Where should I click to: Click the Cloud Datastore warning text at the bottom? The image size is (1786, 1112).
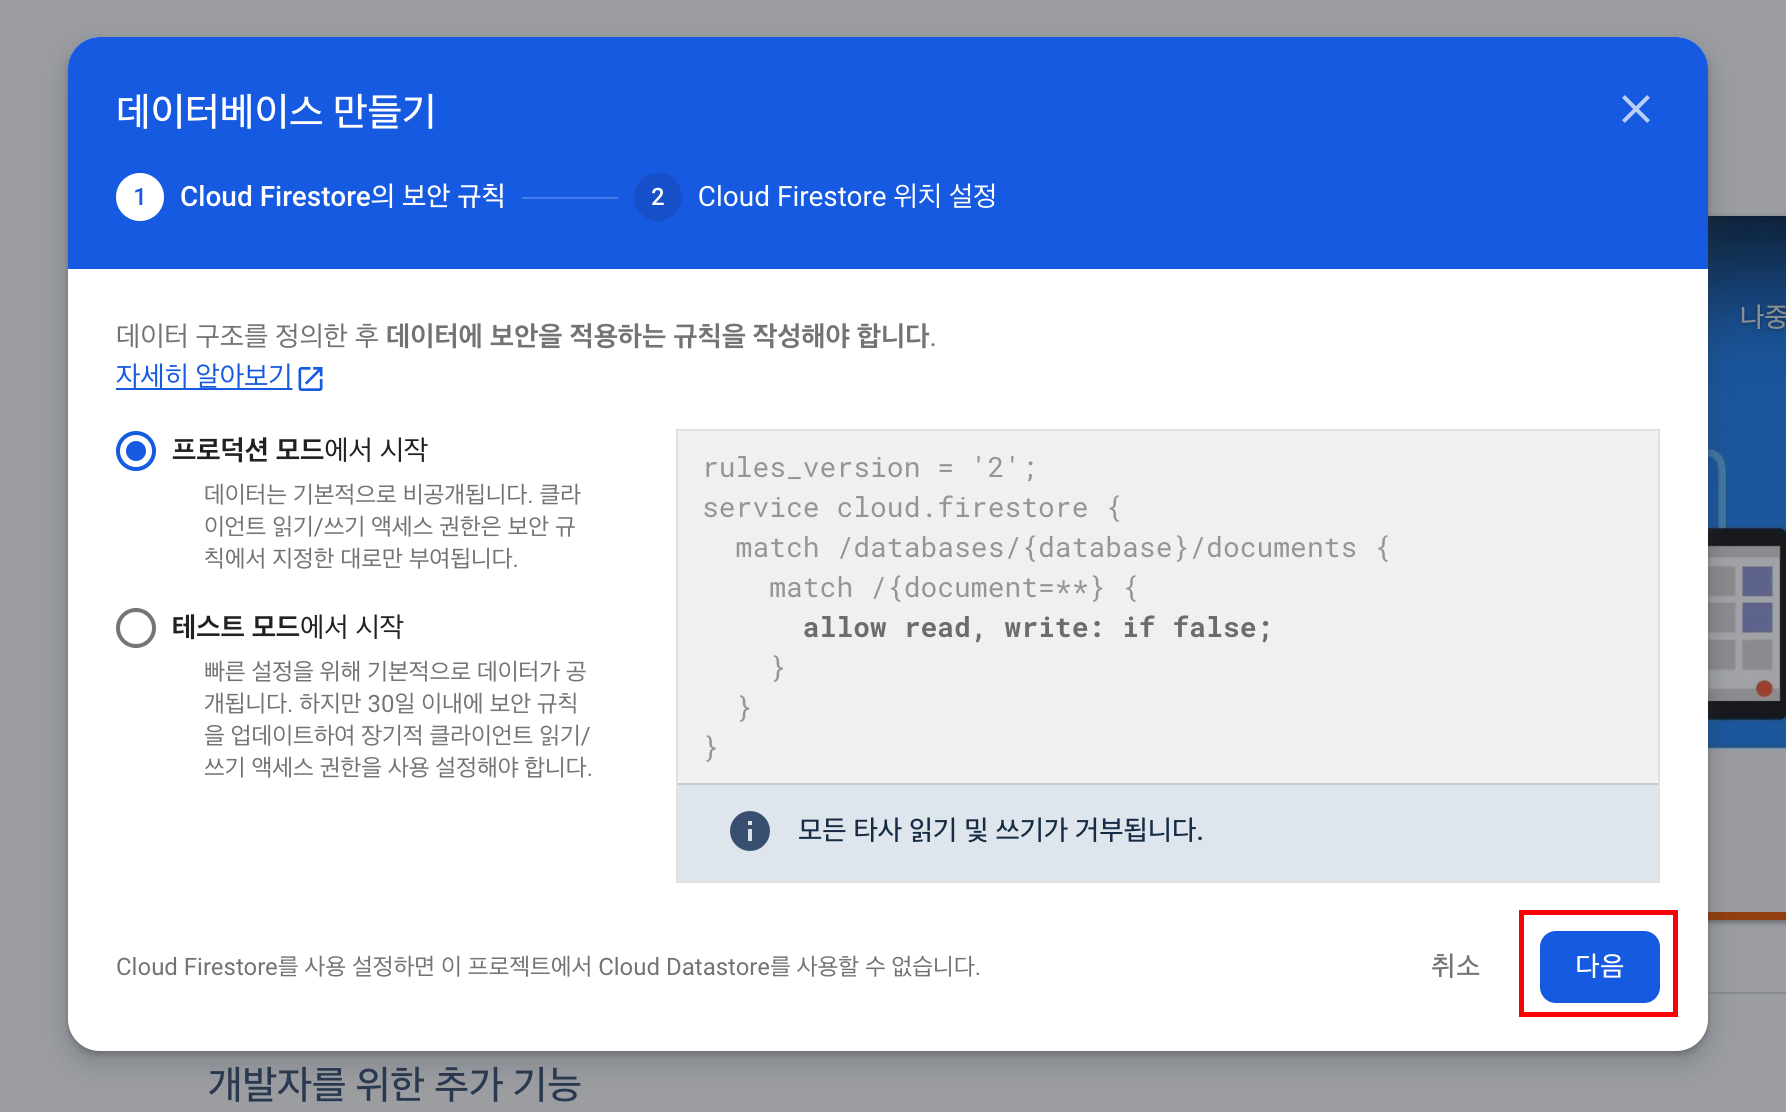(x=548, y=966)
